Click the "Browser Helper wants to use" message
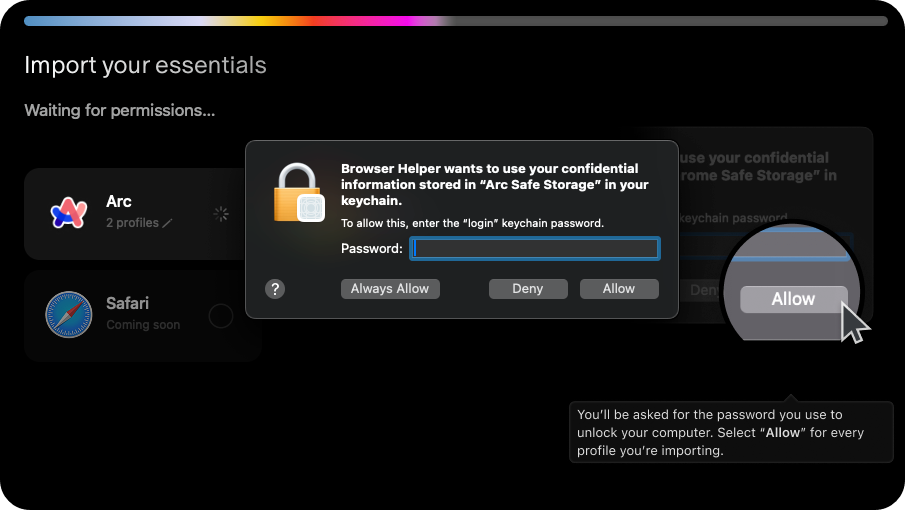The height and width of the screenshot is (510, 905). [495, 185]
